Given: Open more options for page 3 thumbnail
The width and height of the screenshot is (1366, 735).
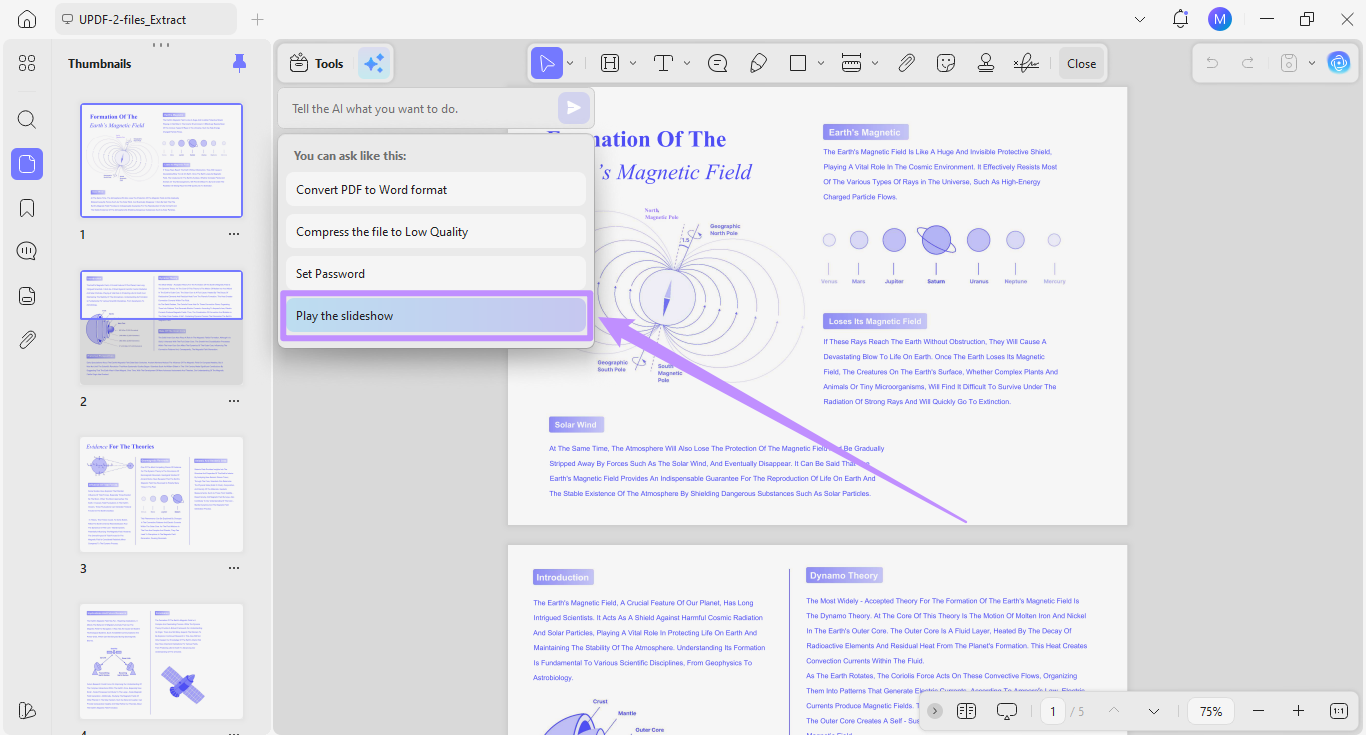Looking at the screenshot, I should click(234, 568).
